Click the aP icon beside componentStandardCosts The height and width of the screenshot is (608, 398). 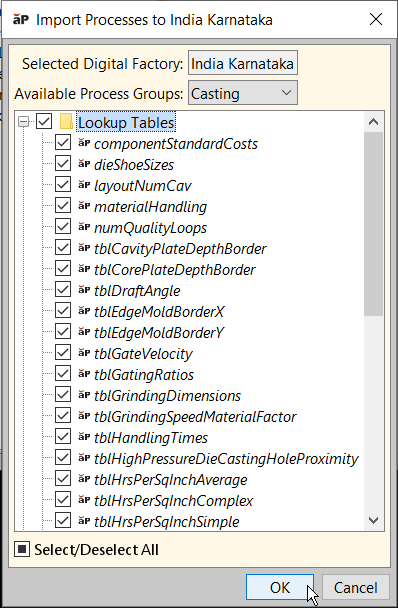[84, 143]
